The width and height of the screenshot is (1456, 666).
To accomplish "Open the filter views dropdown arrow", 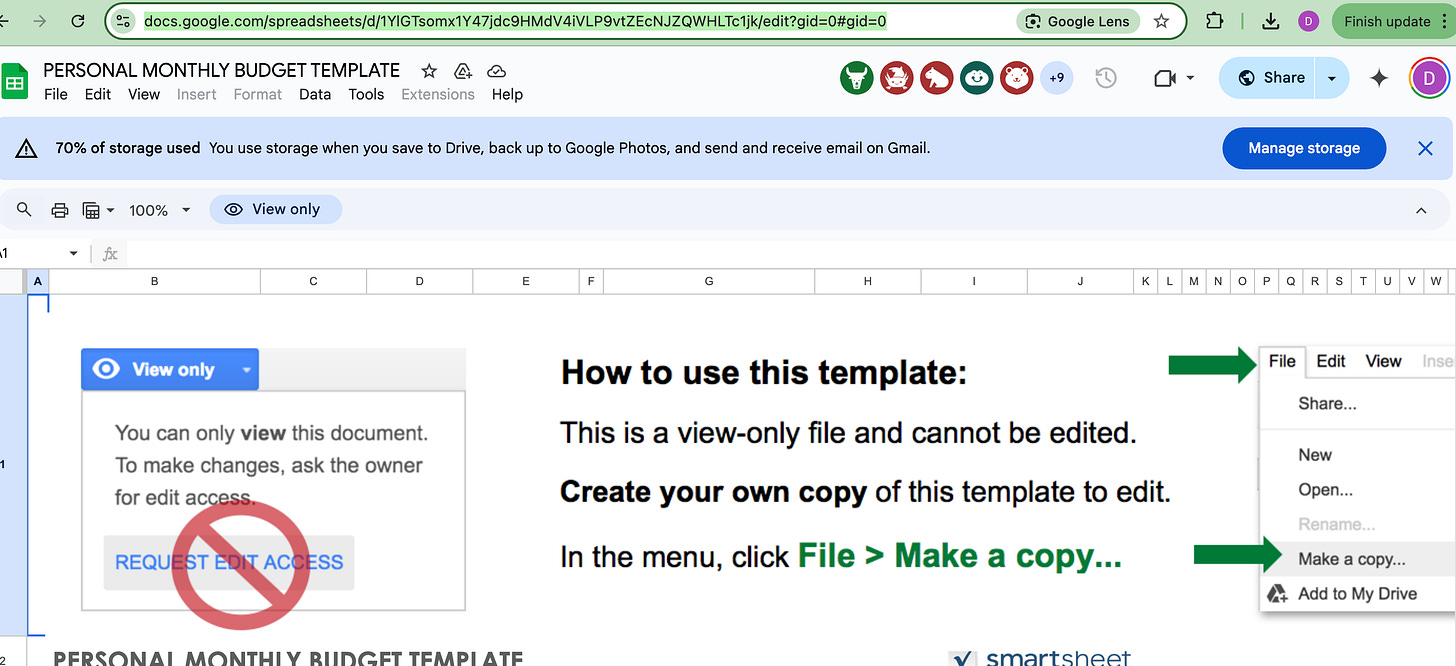I will pyautogui.click(x=110, y=210).
